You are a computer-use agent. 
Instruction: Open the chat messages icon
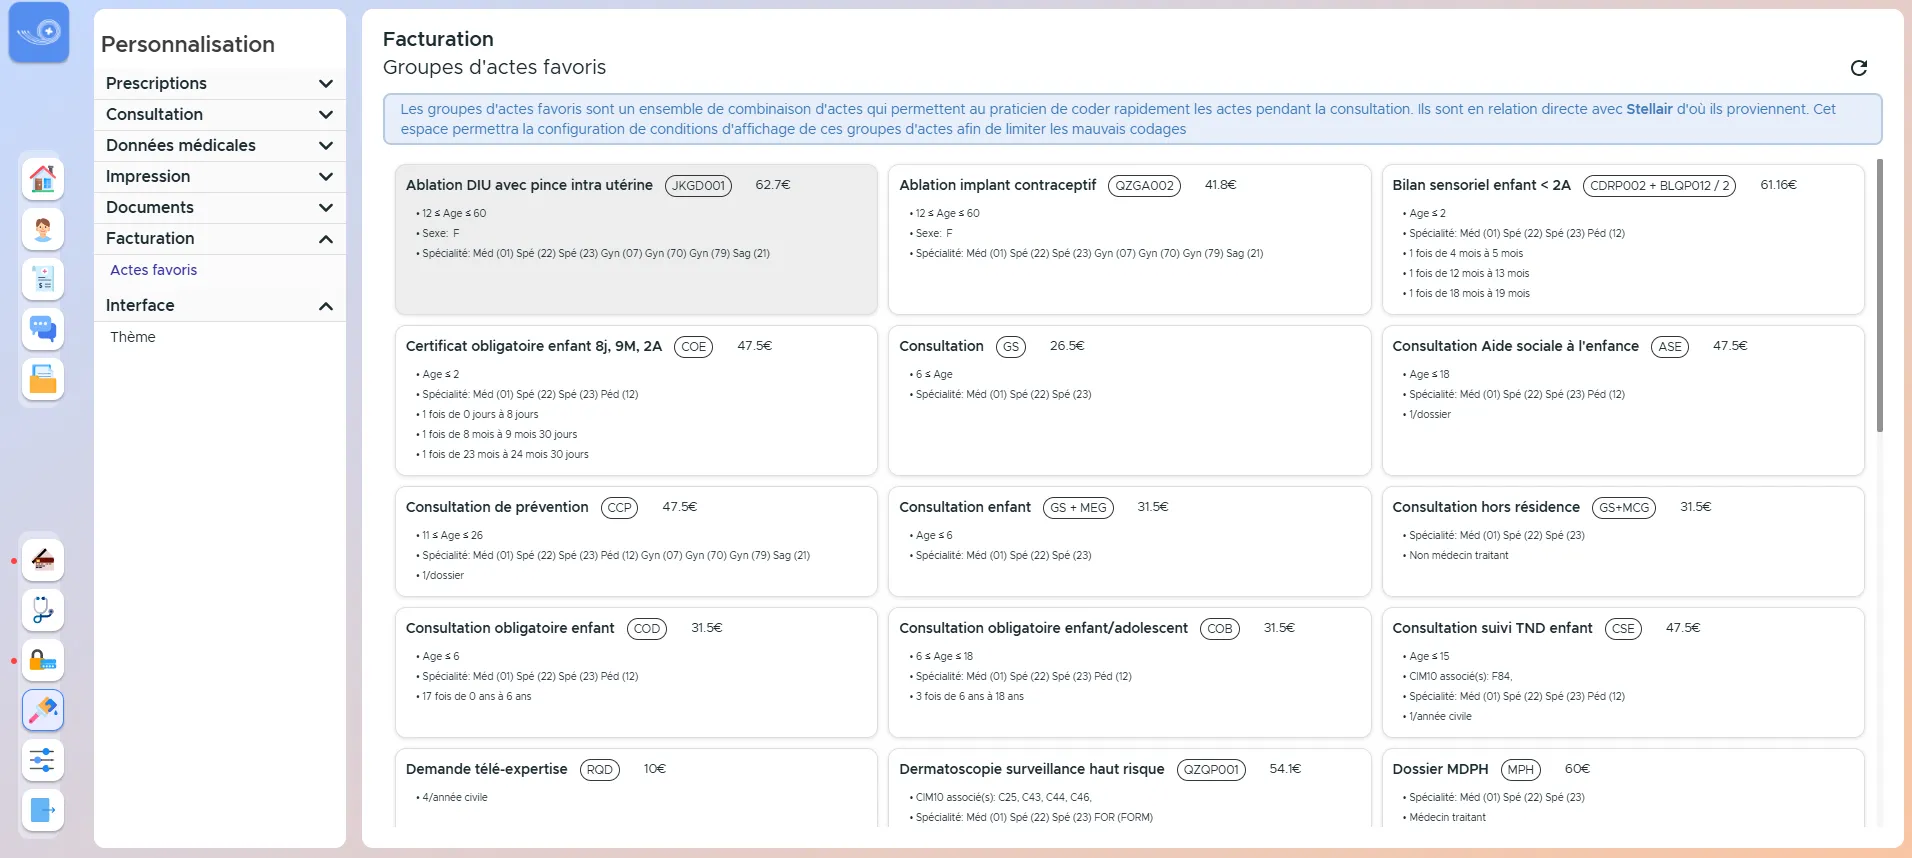pyautogui.click(x=43, y=330)
